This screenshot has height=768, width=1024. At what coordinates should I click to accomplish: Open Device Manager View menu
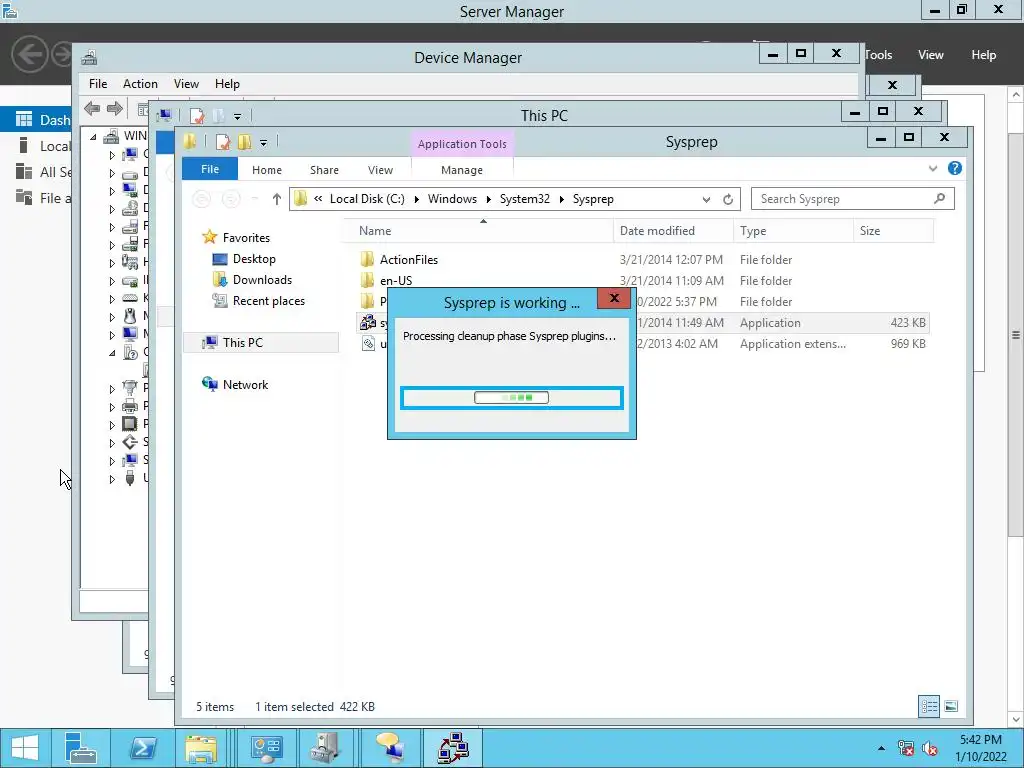click(186, 84)
